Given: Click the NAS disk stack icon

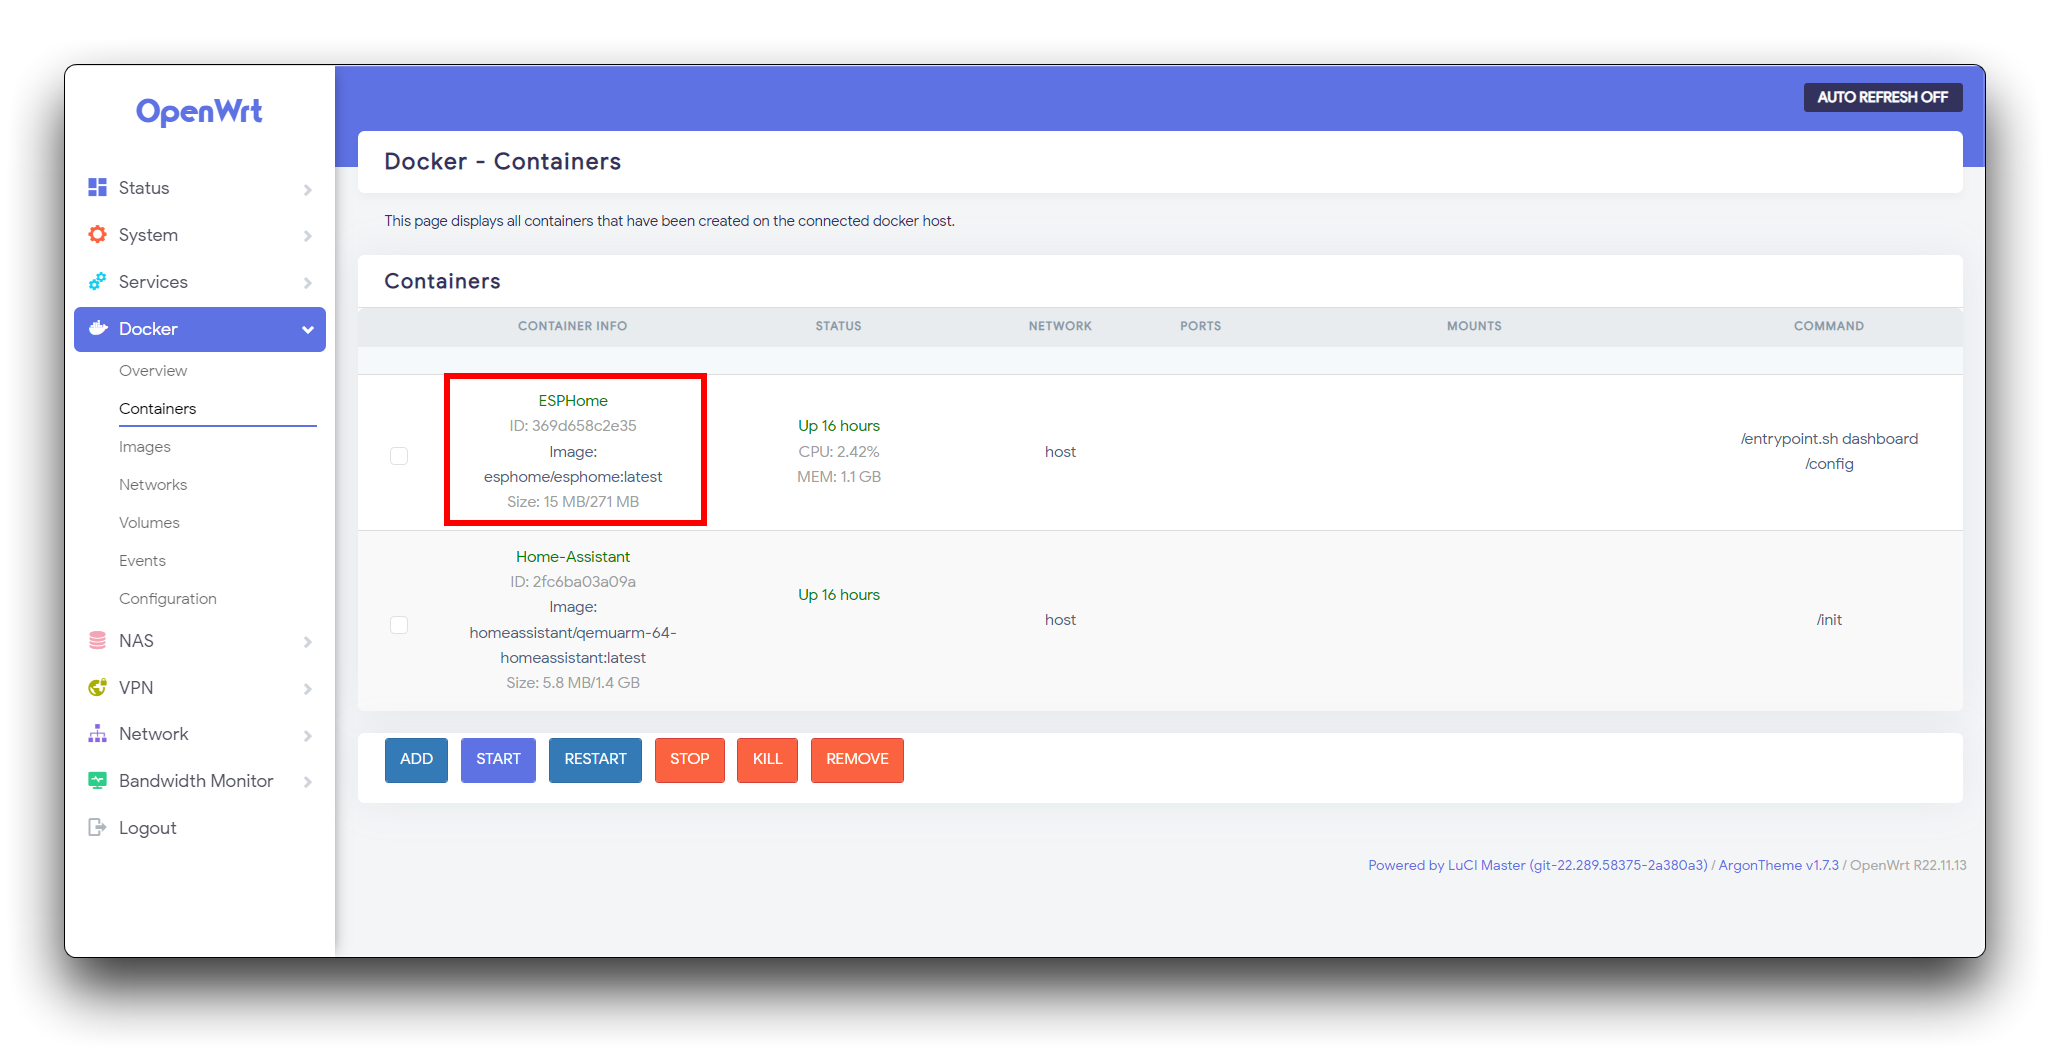Looking at the screenshot, I should click(97, 640).
